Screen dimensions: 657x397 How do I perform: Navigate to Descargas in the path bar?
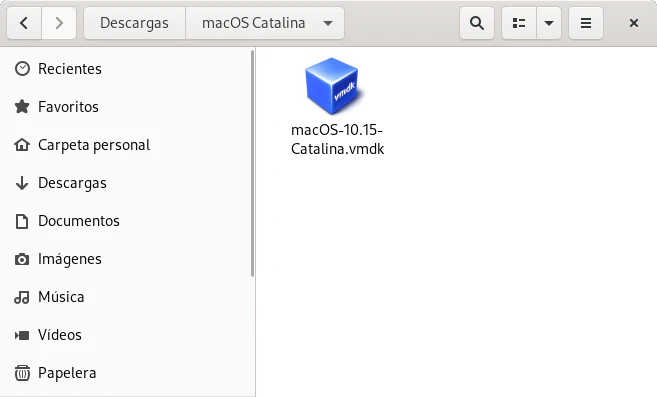click(135, 23)
